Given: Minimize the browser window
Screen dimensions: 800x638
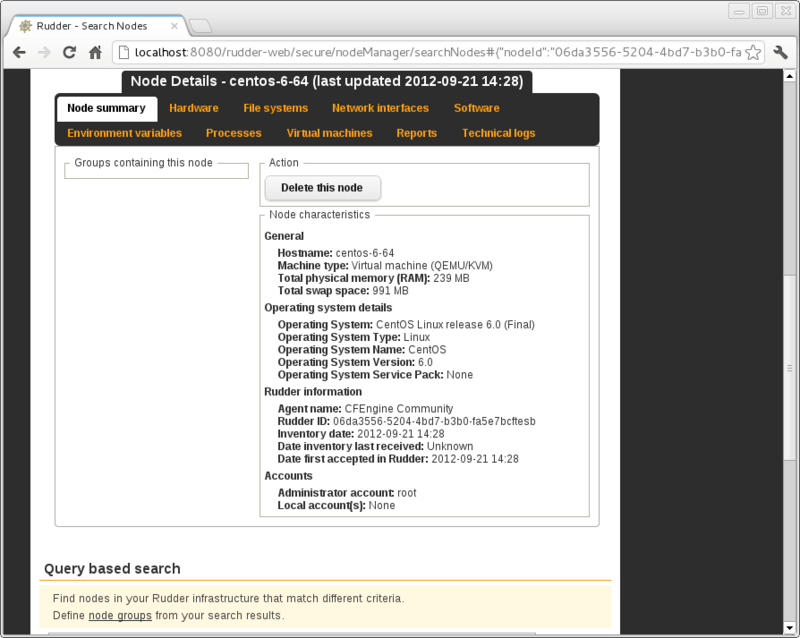Looking at the screenshot, I should click(739, 11).
